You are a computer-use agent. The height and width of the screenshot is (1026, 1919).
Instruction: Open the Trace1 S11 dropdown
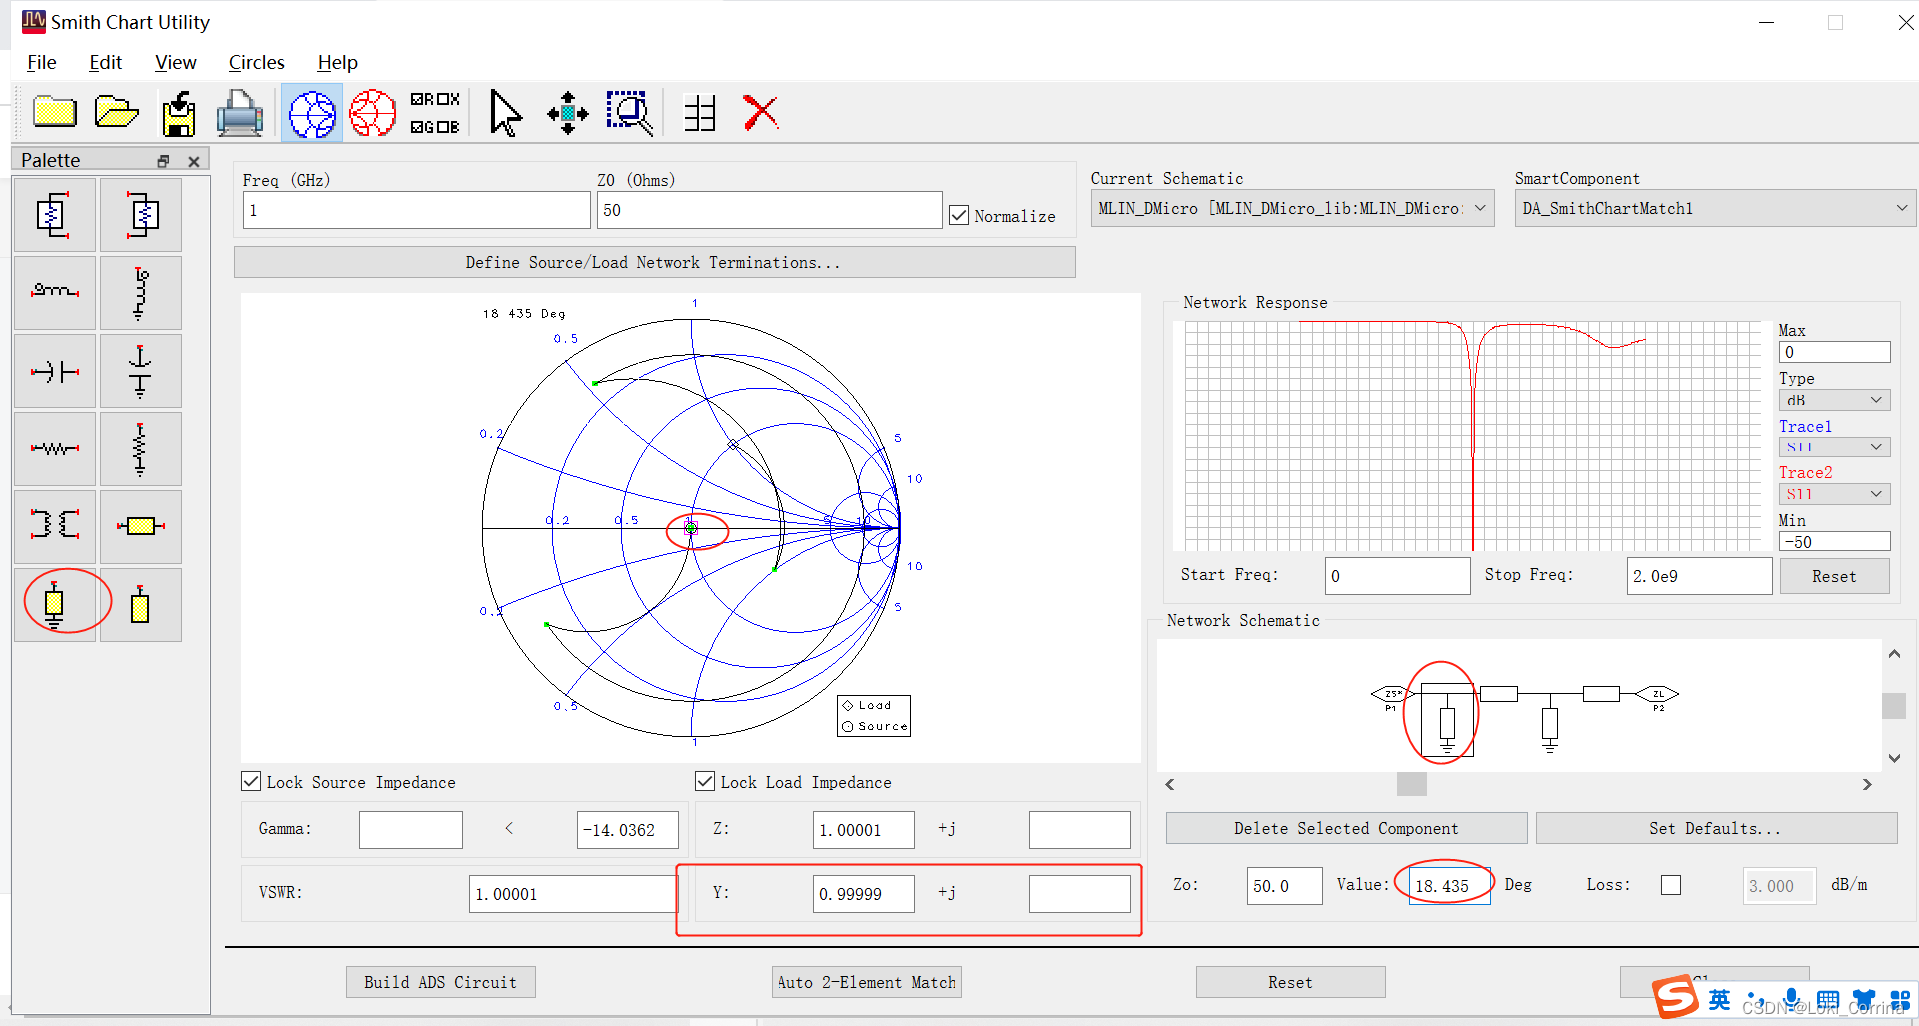(1834, 447)
